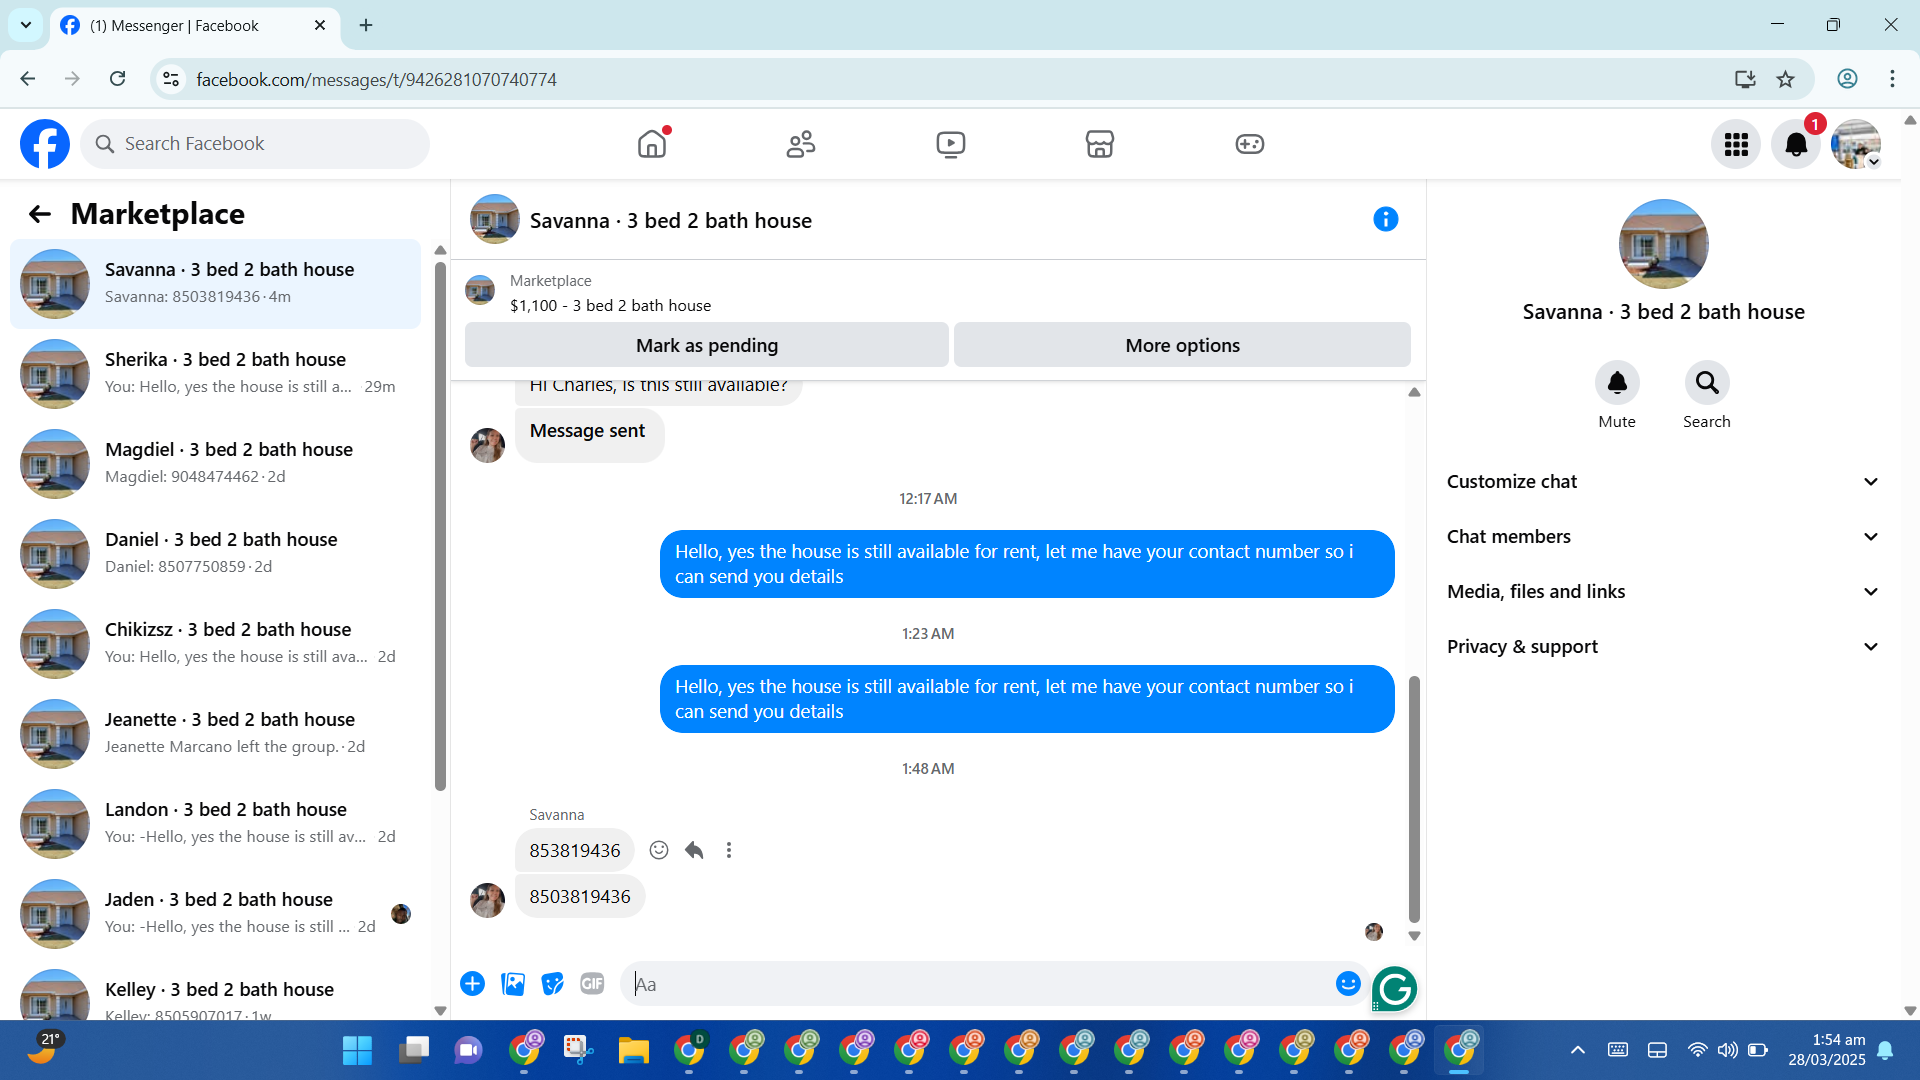Open the taskbar clock and date
The image size is (1920, 1080).
click(1827, 1050)
